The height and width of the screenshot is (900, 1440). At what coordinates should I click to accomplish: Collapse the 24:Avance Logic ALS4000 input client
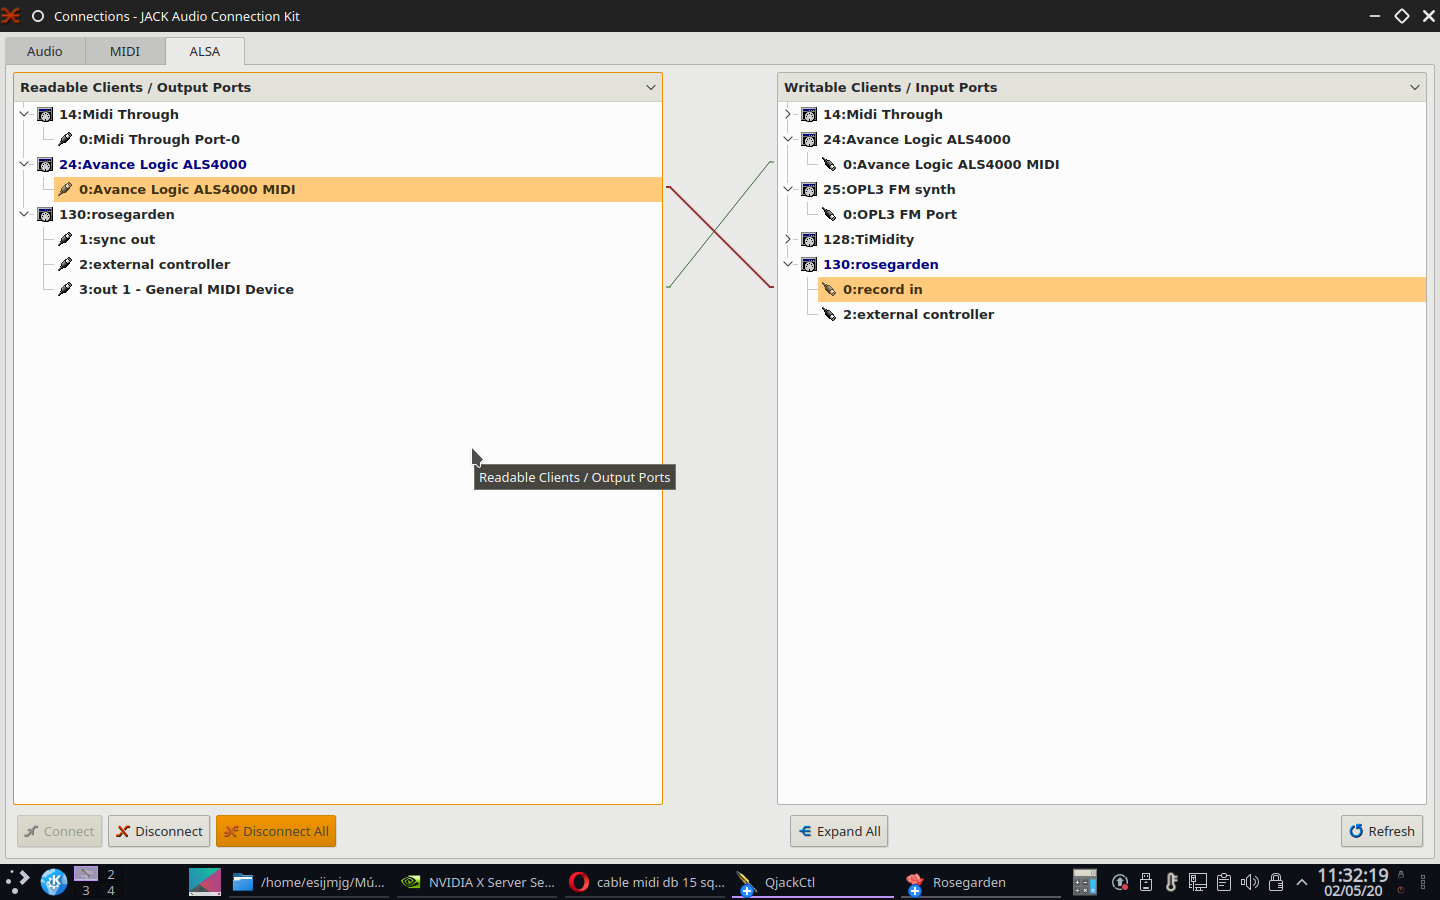pyautogui.click(x=788, y=139)
